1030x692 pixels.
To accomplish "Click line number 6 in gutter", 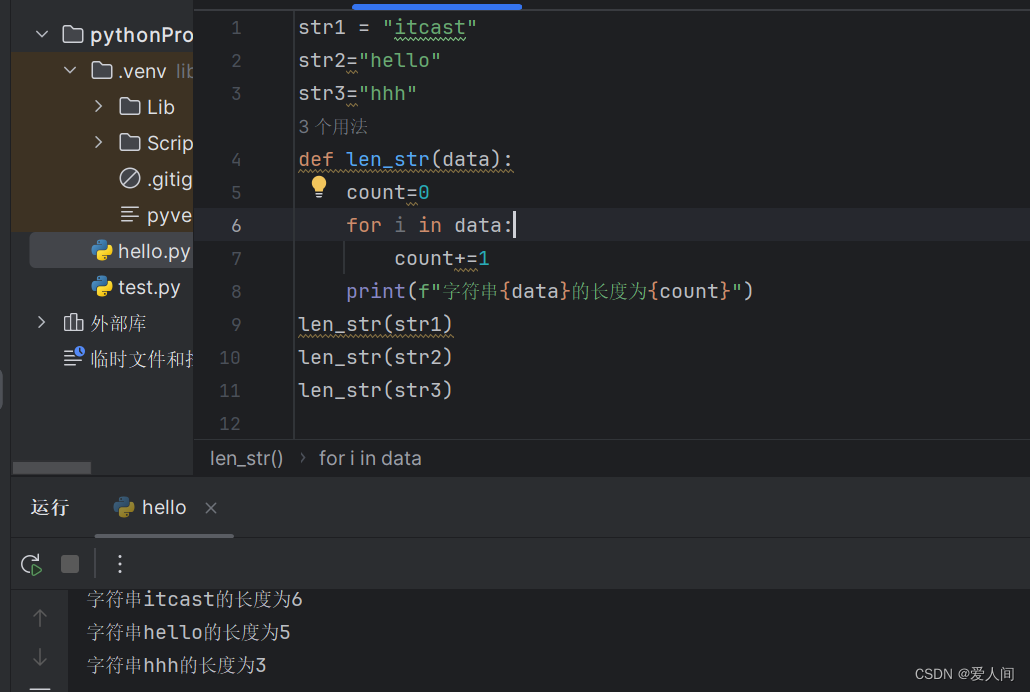I will (236, 225).
